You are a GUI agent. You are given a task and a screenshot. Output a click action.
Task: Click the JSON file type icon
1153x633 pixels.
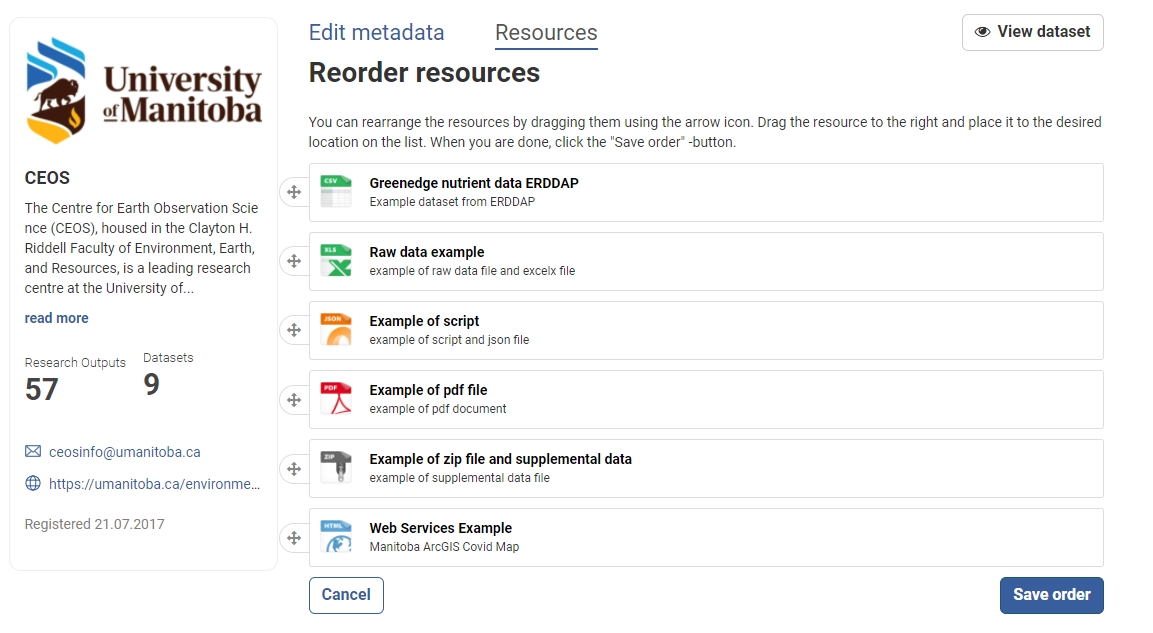pos(336,330)
